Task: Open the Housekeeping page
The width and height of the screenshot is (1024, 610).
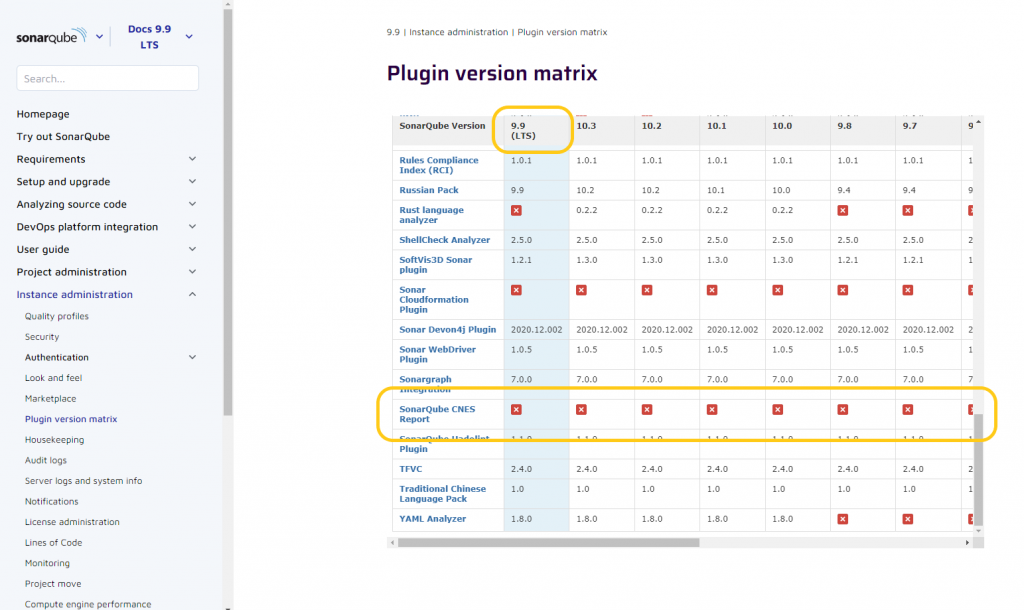Action: pos(54,440)
